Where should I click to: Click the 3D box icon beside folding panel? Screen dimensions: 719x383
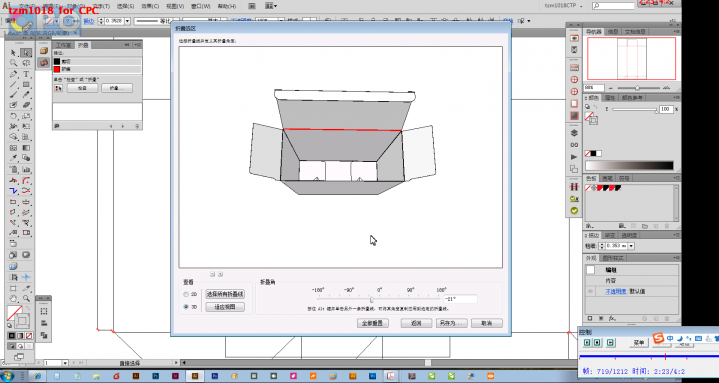coord(44,51)
